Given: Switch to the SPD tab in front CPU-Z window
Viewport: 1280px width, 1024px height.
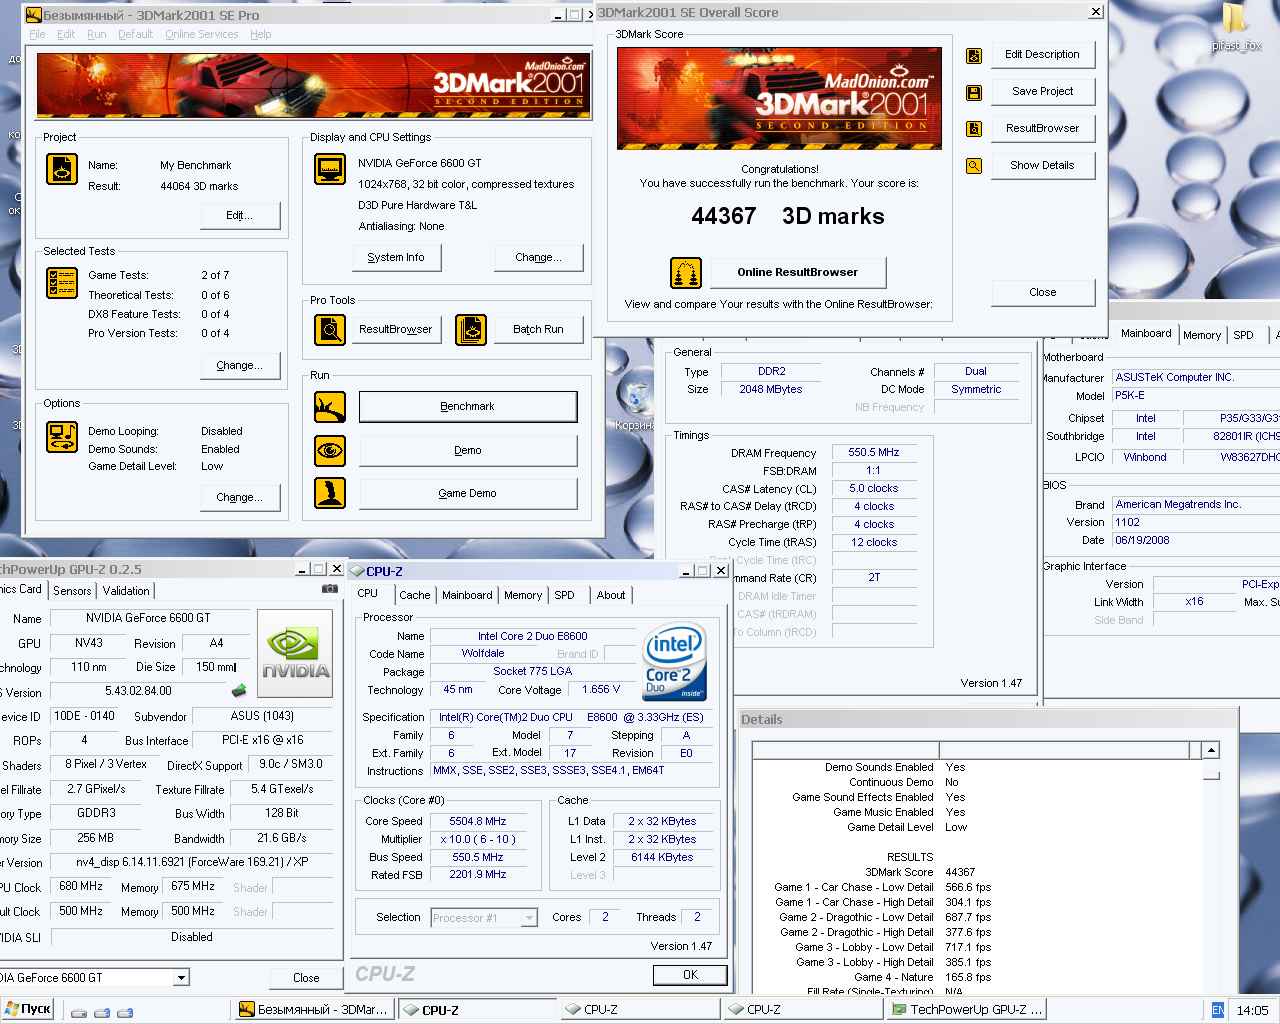Looking at the screenshot, I should [x=565, y=595].
